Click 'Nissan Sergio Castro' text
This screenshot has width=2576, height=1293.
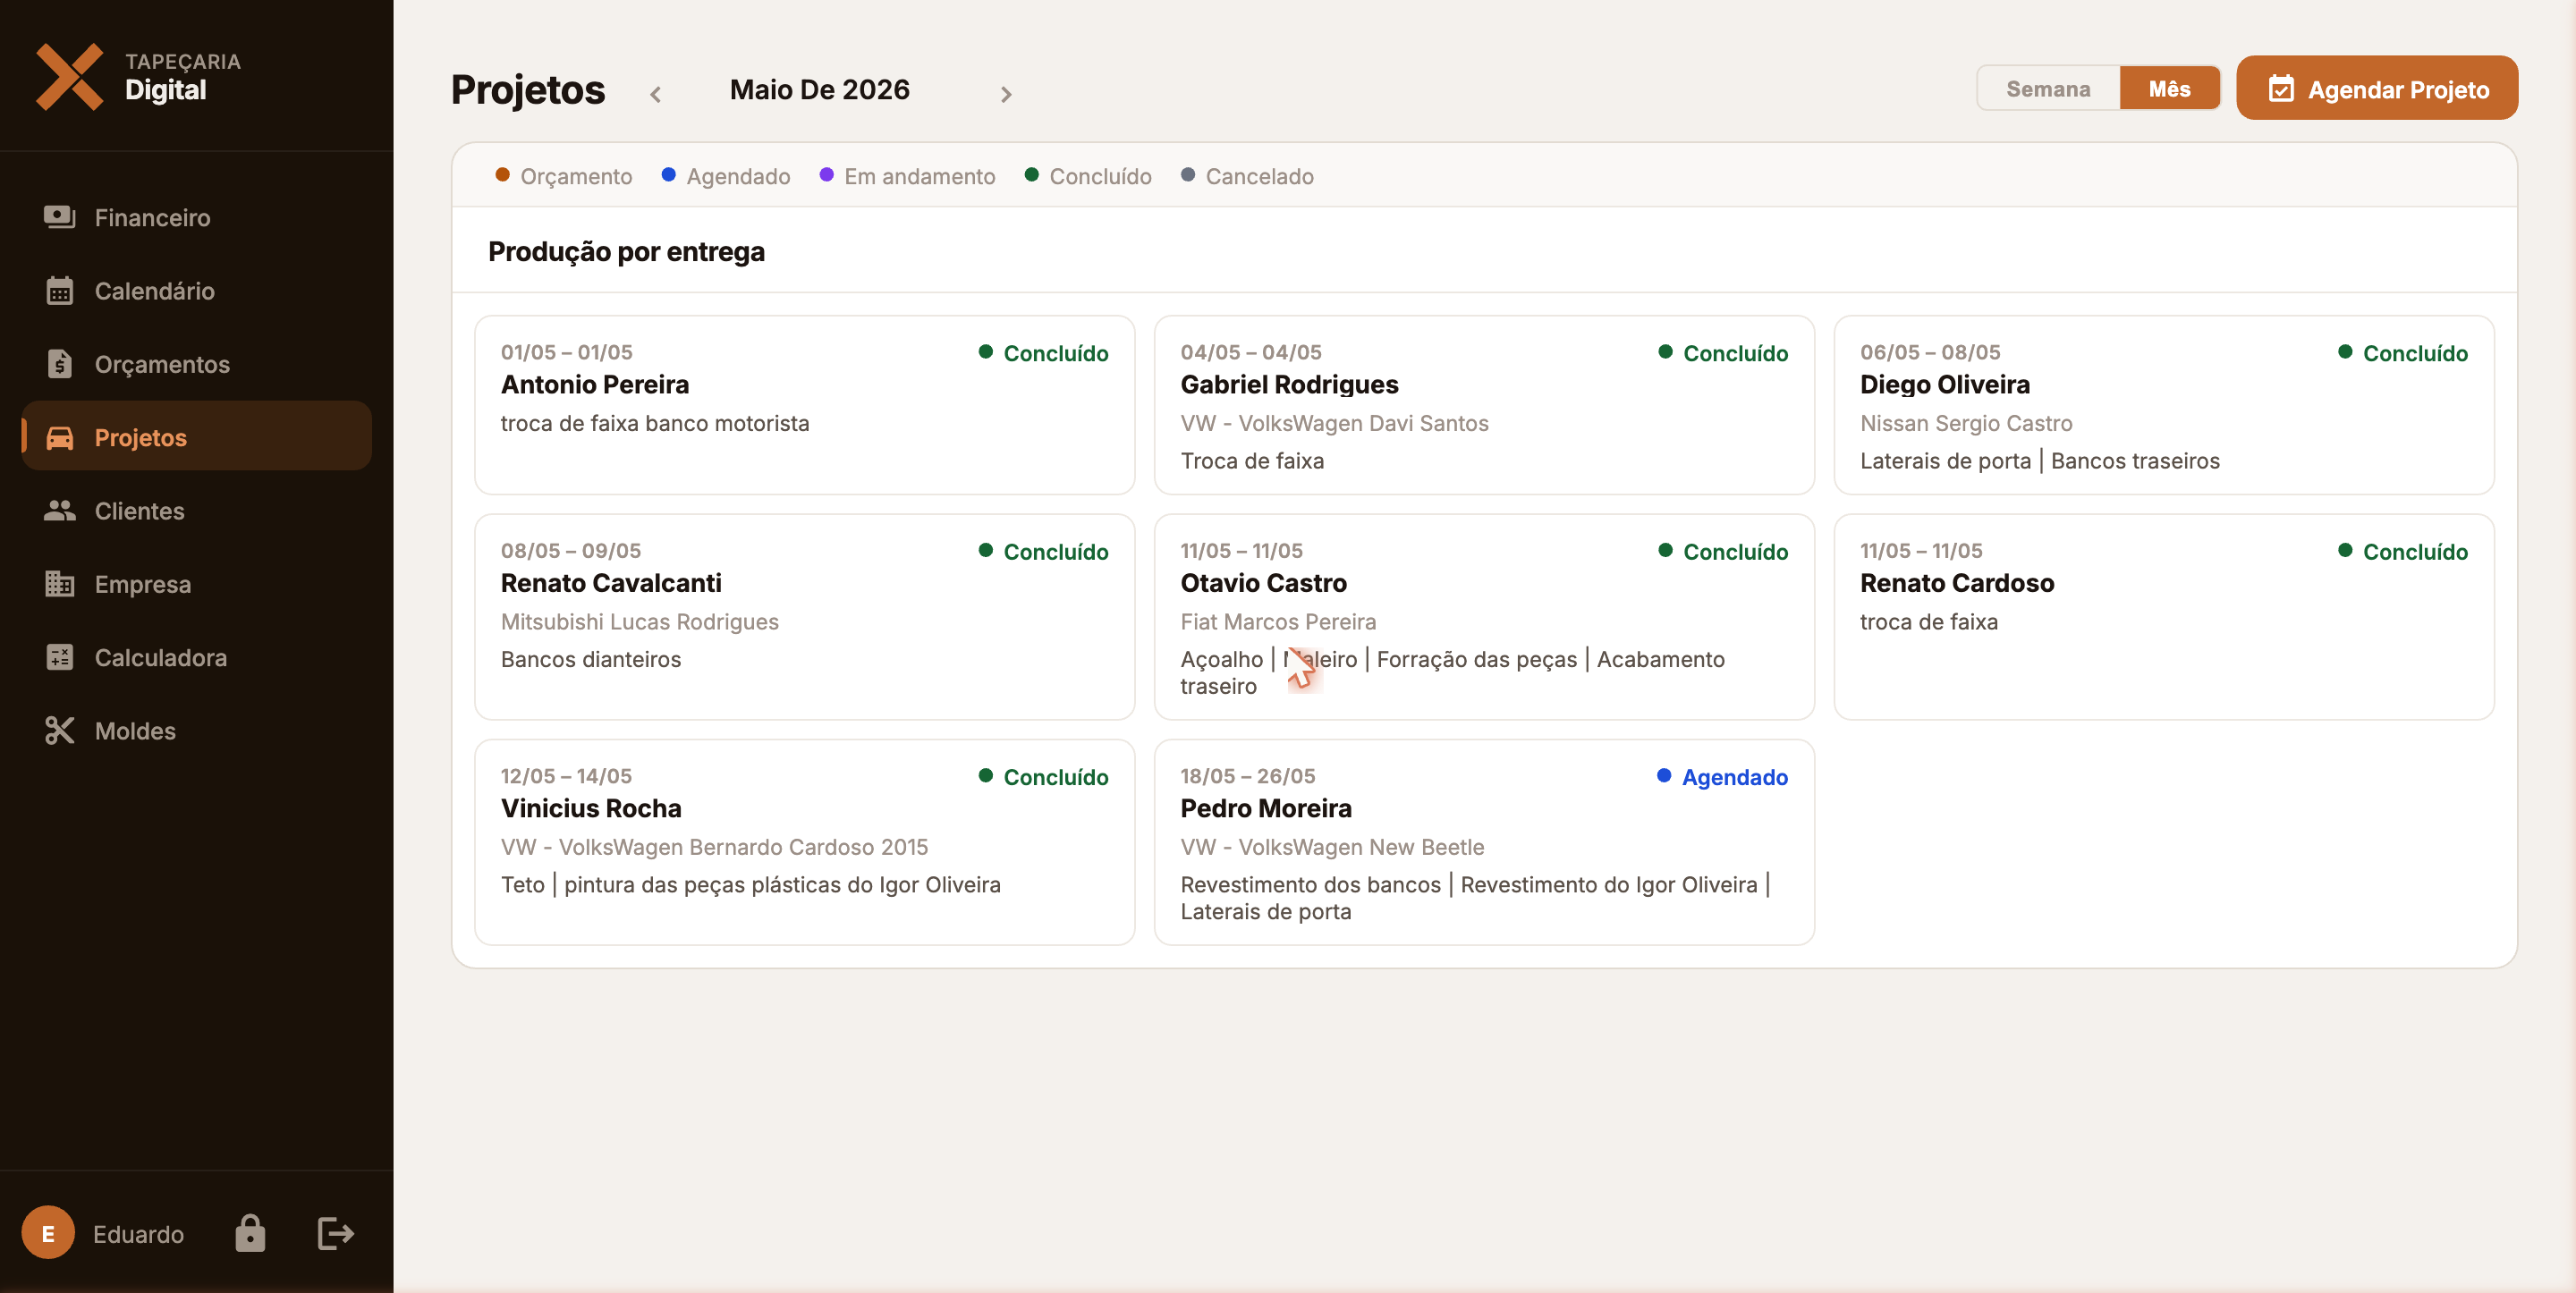click(1966, 423)
